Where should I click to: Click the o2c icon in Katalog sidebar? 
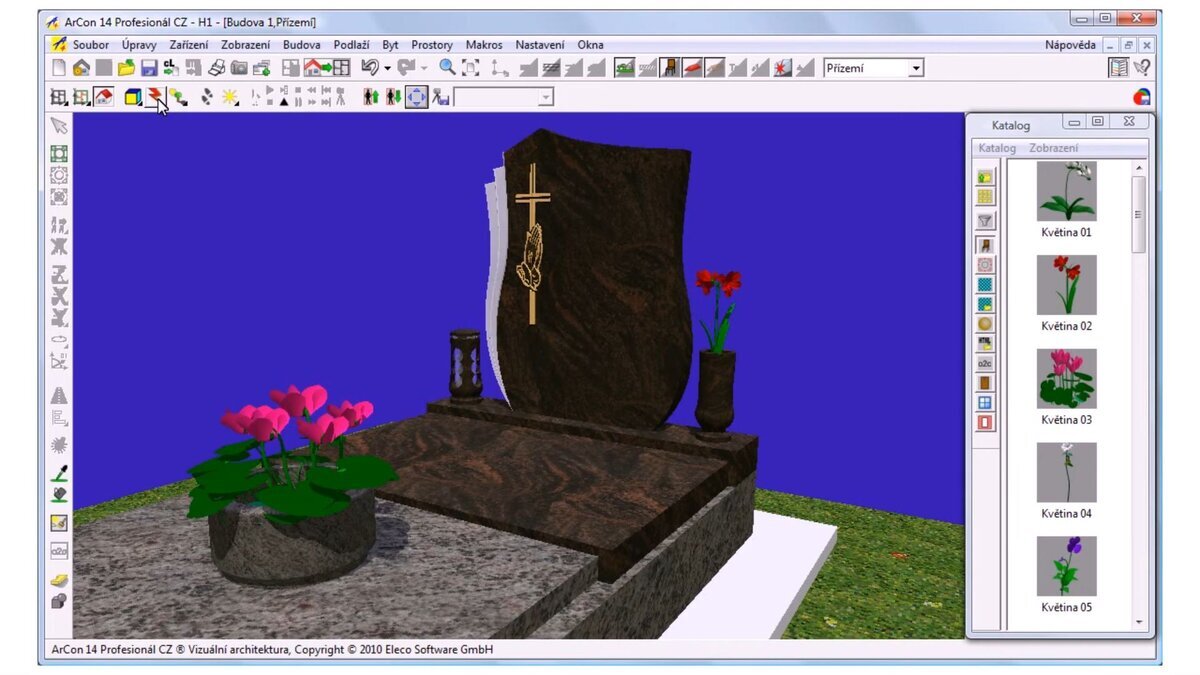tap(985, 363)
